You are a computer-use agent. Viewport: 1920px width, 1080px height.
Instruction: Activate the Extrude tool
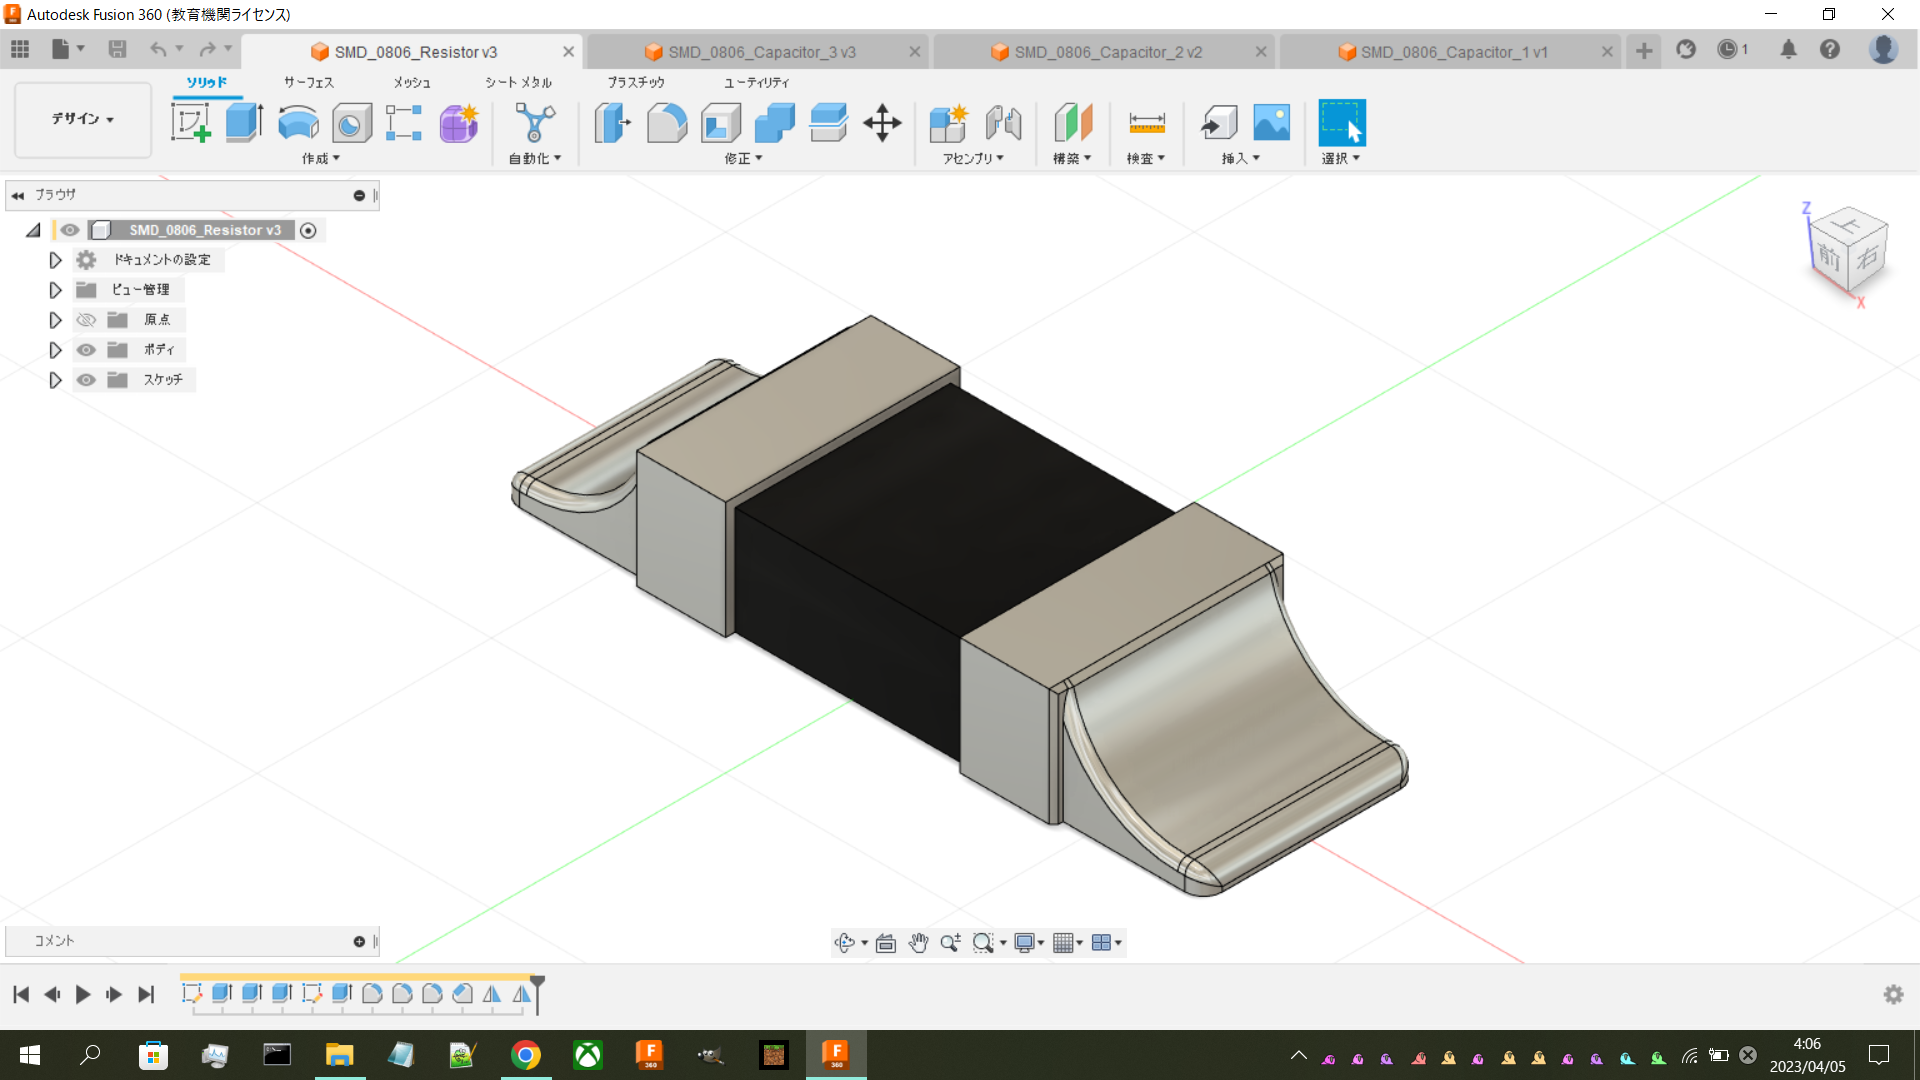pyautogui.click(x=244, y=123)
